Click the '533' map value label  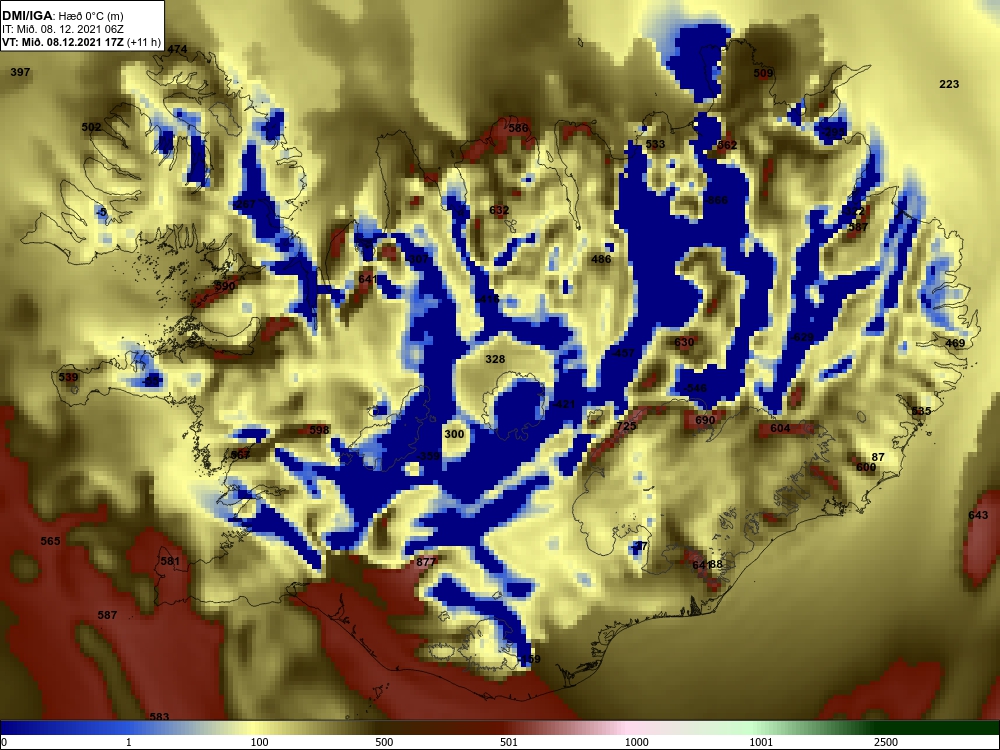click(x=655, y=144)
